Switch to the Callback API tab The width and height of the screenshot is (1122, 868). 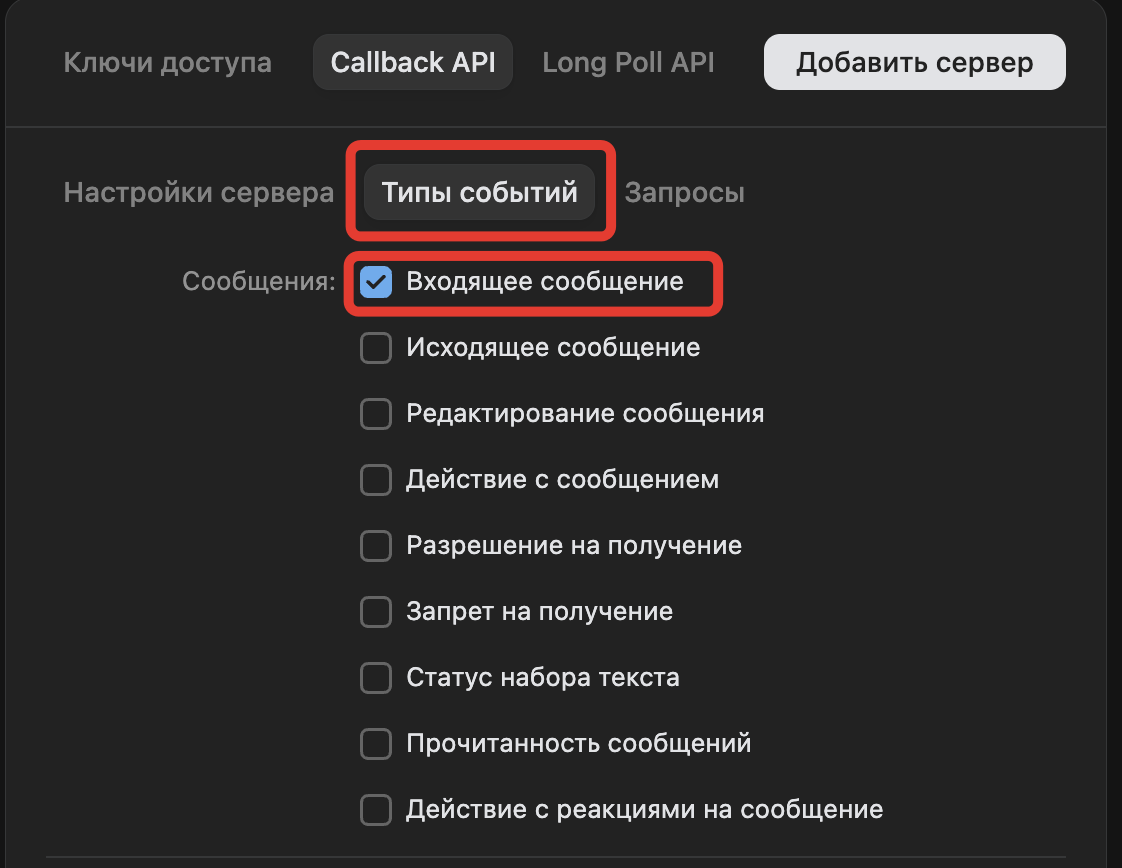pyautogui.click(x=412, y=61)
